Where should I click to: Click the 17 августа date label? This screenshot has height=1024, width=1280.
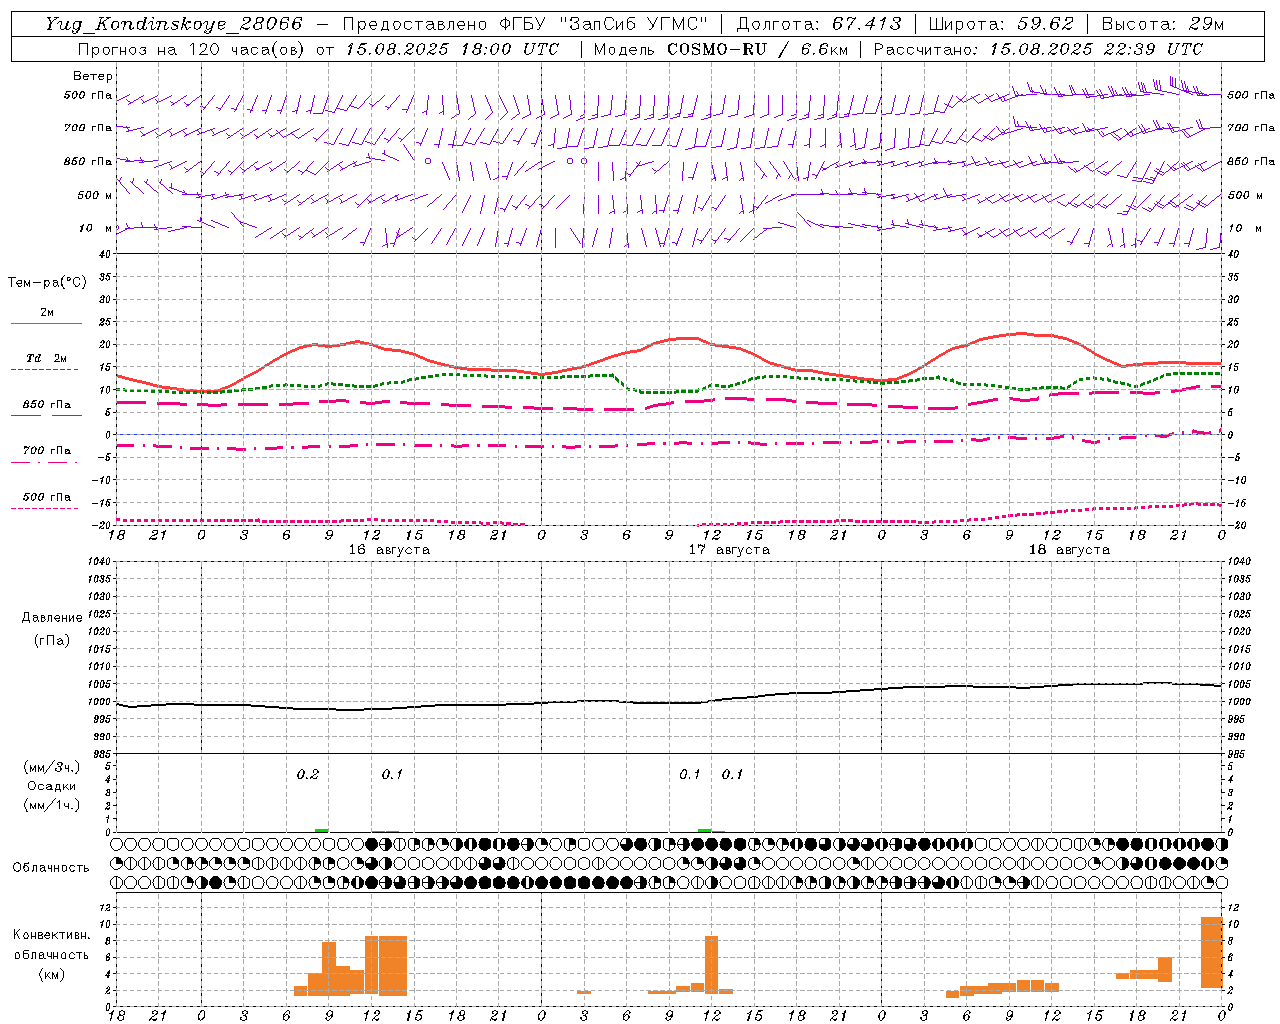pos(729,550)
